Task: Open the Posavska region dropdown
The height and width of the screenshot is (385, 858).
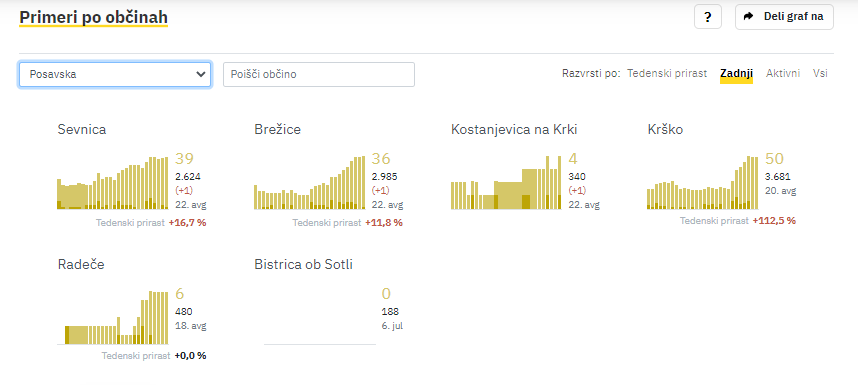Action: [115, 74]
